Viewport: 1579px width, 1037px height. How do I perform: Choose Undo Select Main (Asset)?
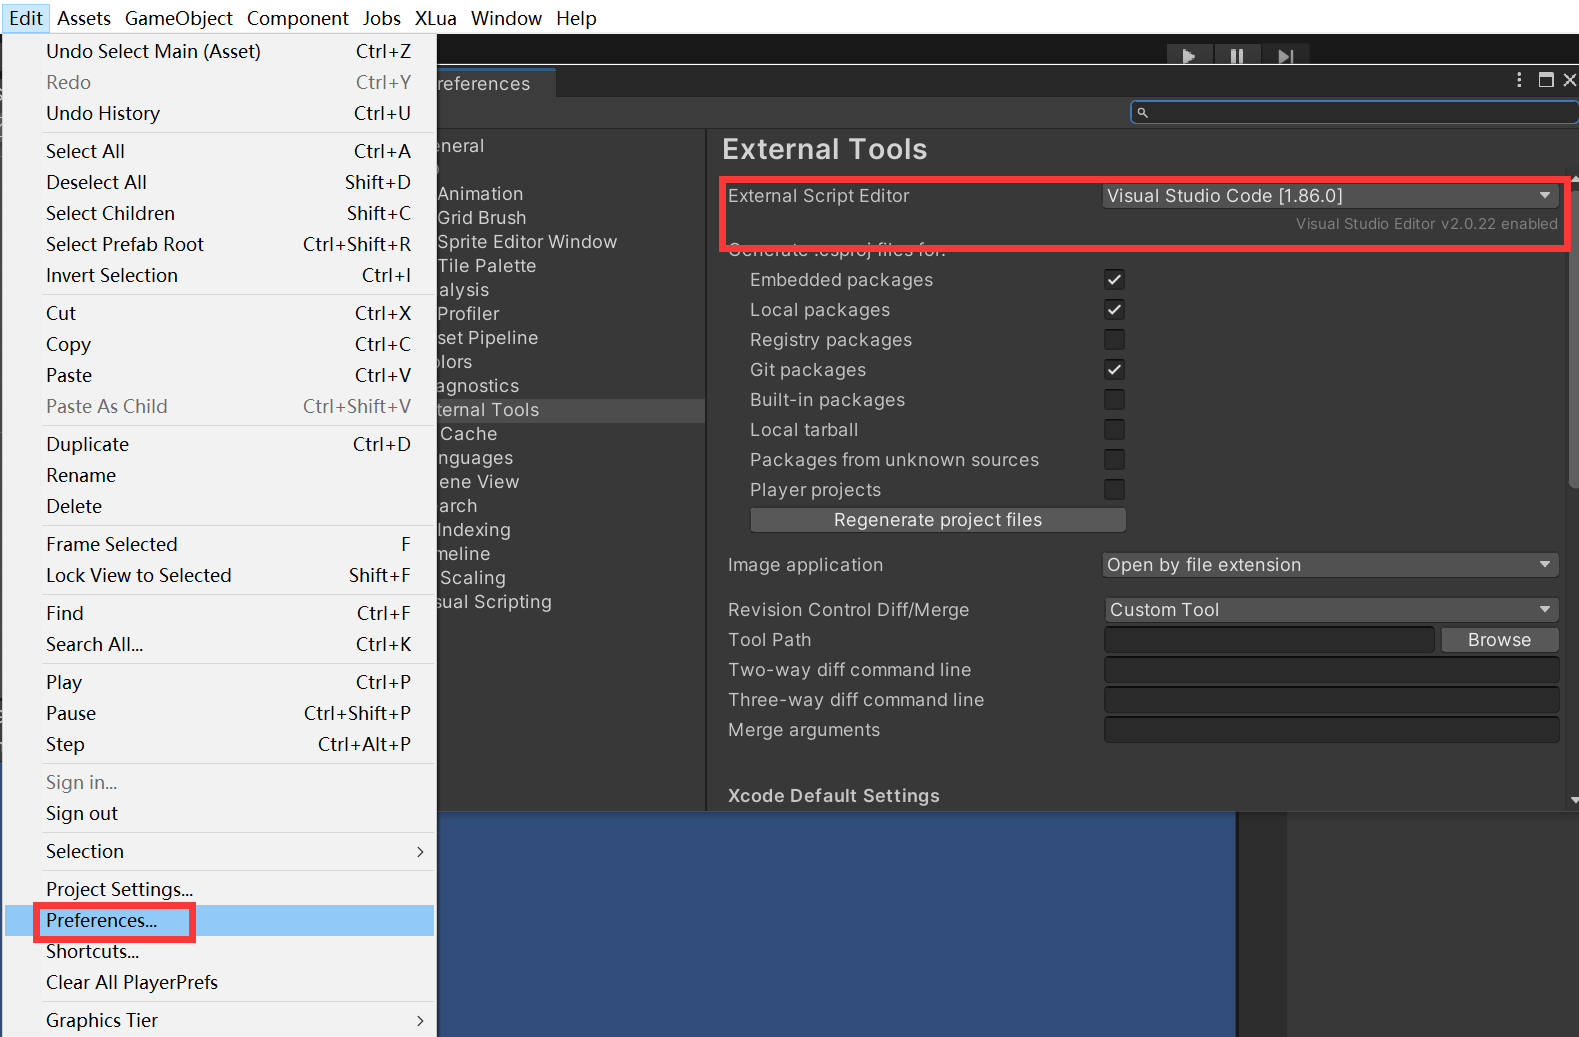click(220, 51)
